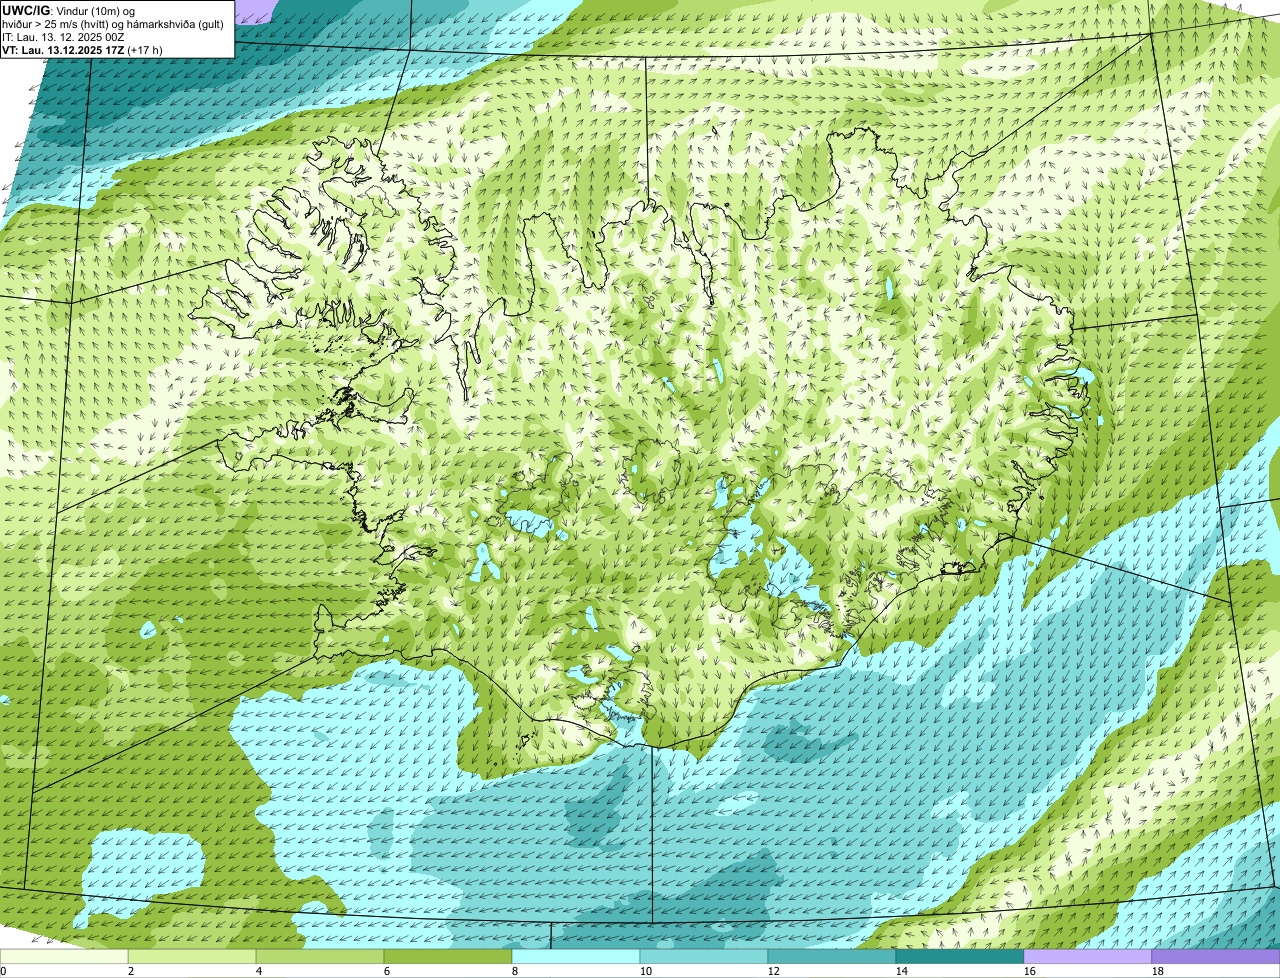
Task: Click the "6" label on the color scale
Action: [x=387, y=971]
